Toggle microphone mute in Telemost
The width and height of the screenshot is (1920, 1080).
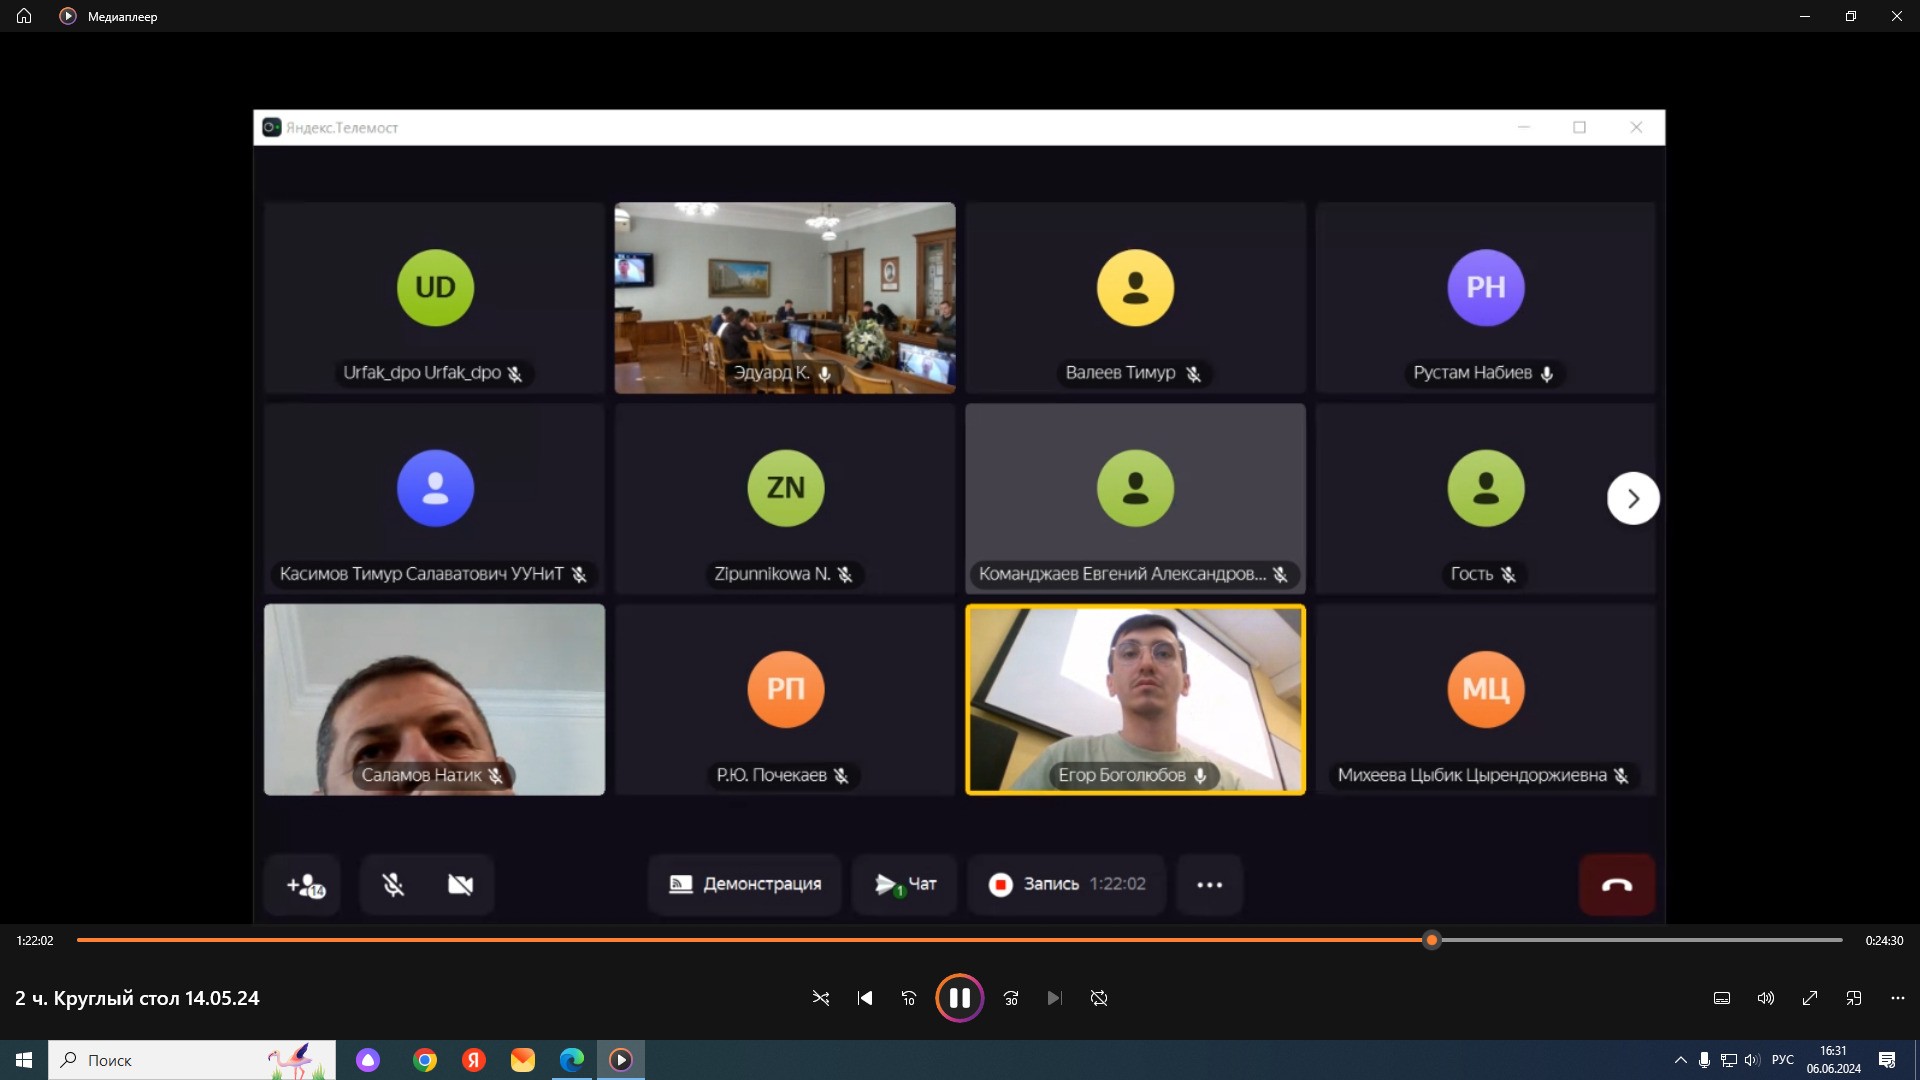[393, 885]
